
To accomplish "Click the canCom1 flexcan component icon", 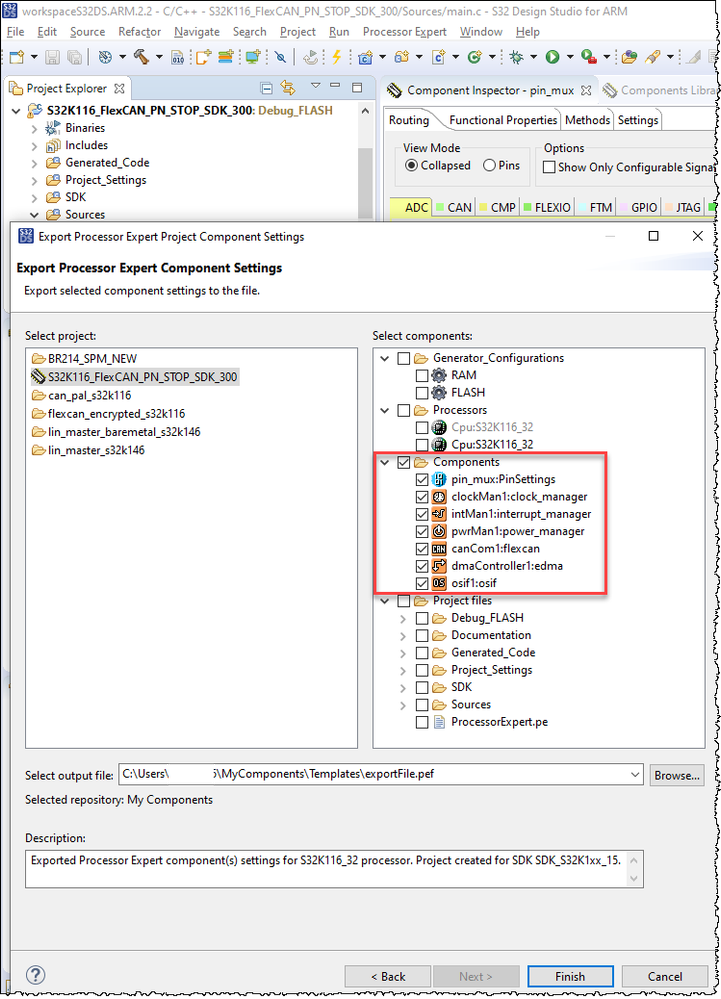I will (x=439, y=549).
